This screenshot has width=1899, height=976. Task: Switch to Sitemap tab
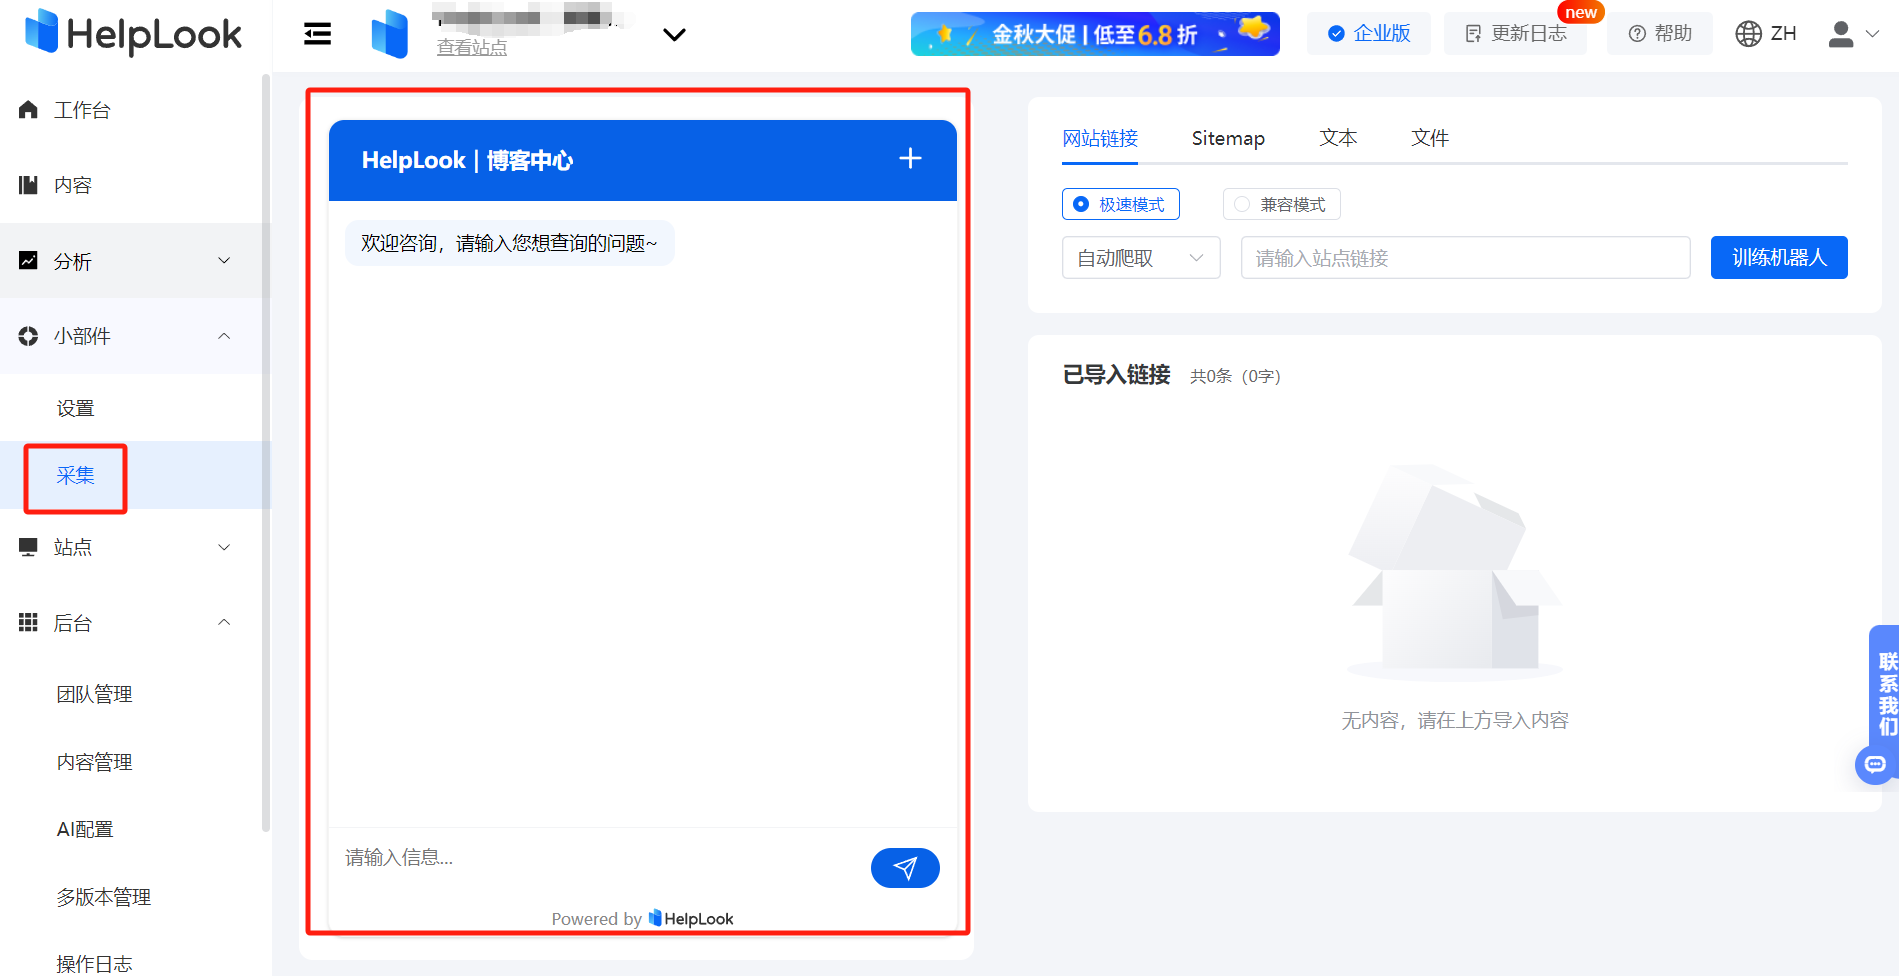(1228, 138)
